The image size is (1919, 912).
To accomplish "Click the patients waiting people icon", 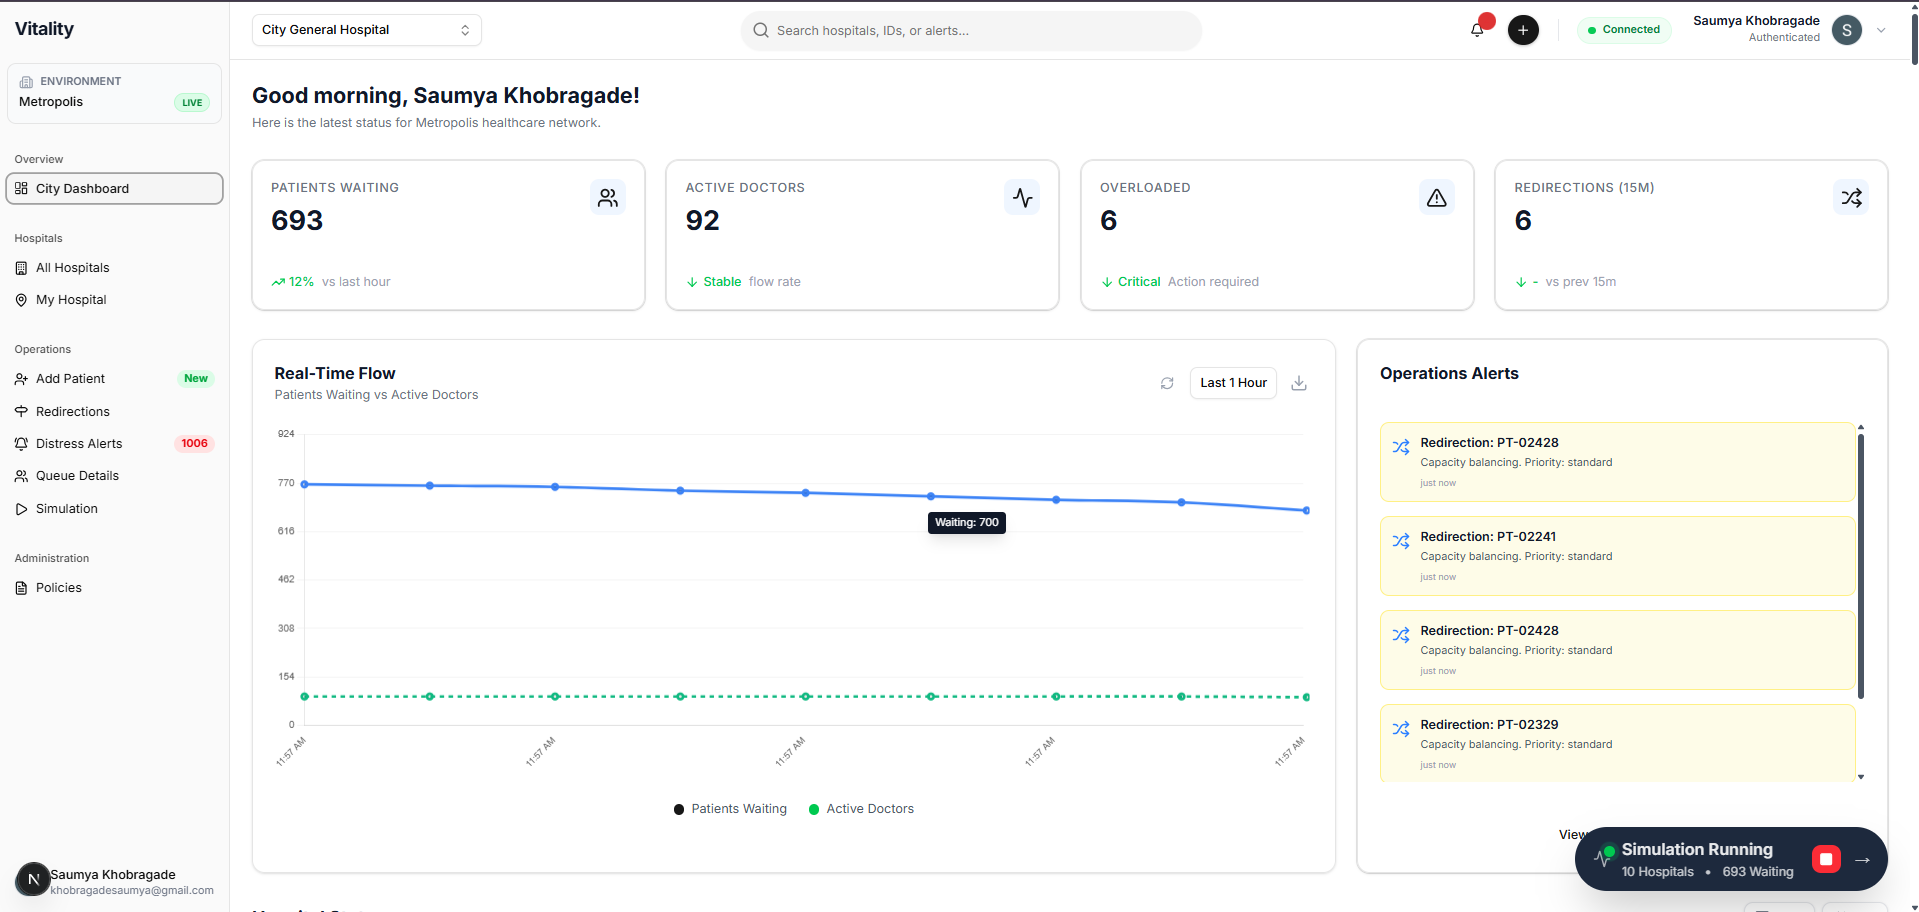I will tap(607, 198).
